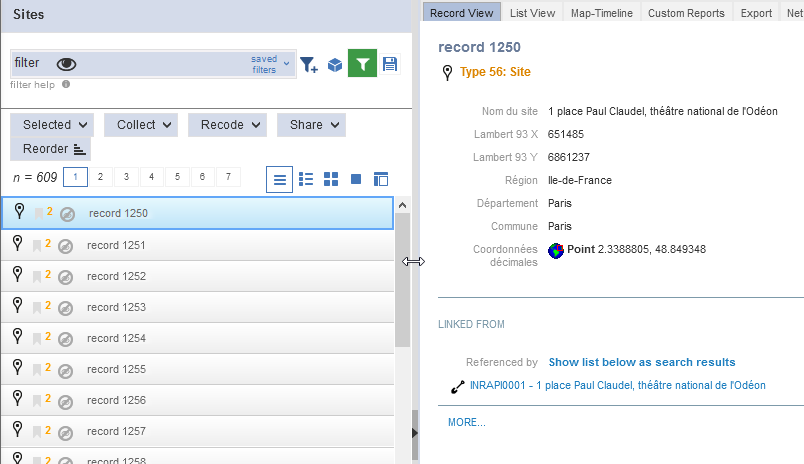Click the filter help info icon
The image size is (804, 464).
(66, 84)
